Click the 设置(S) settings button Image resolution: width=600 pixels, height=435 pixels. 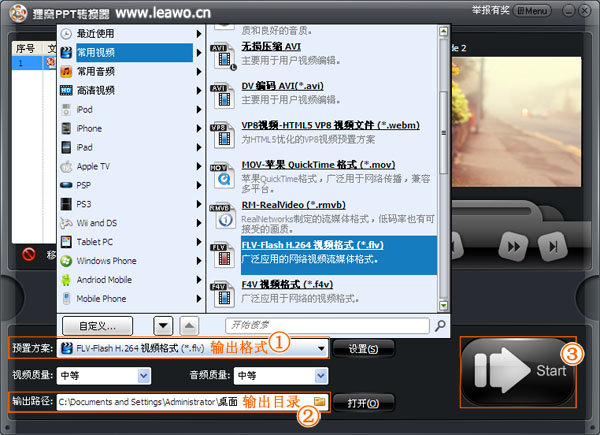tap(363, 349)
